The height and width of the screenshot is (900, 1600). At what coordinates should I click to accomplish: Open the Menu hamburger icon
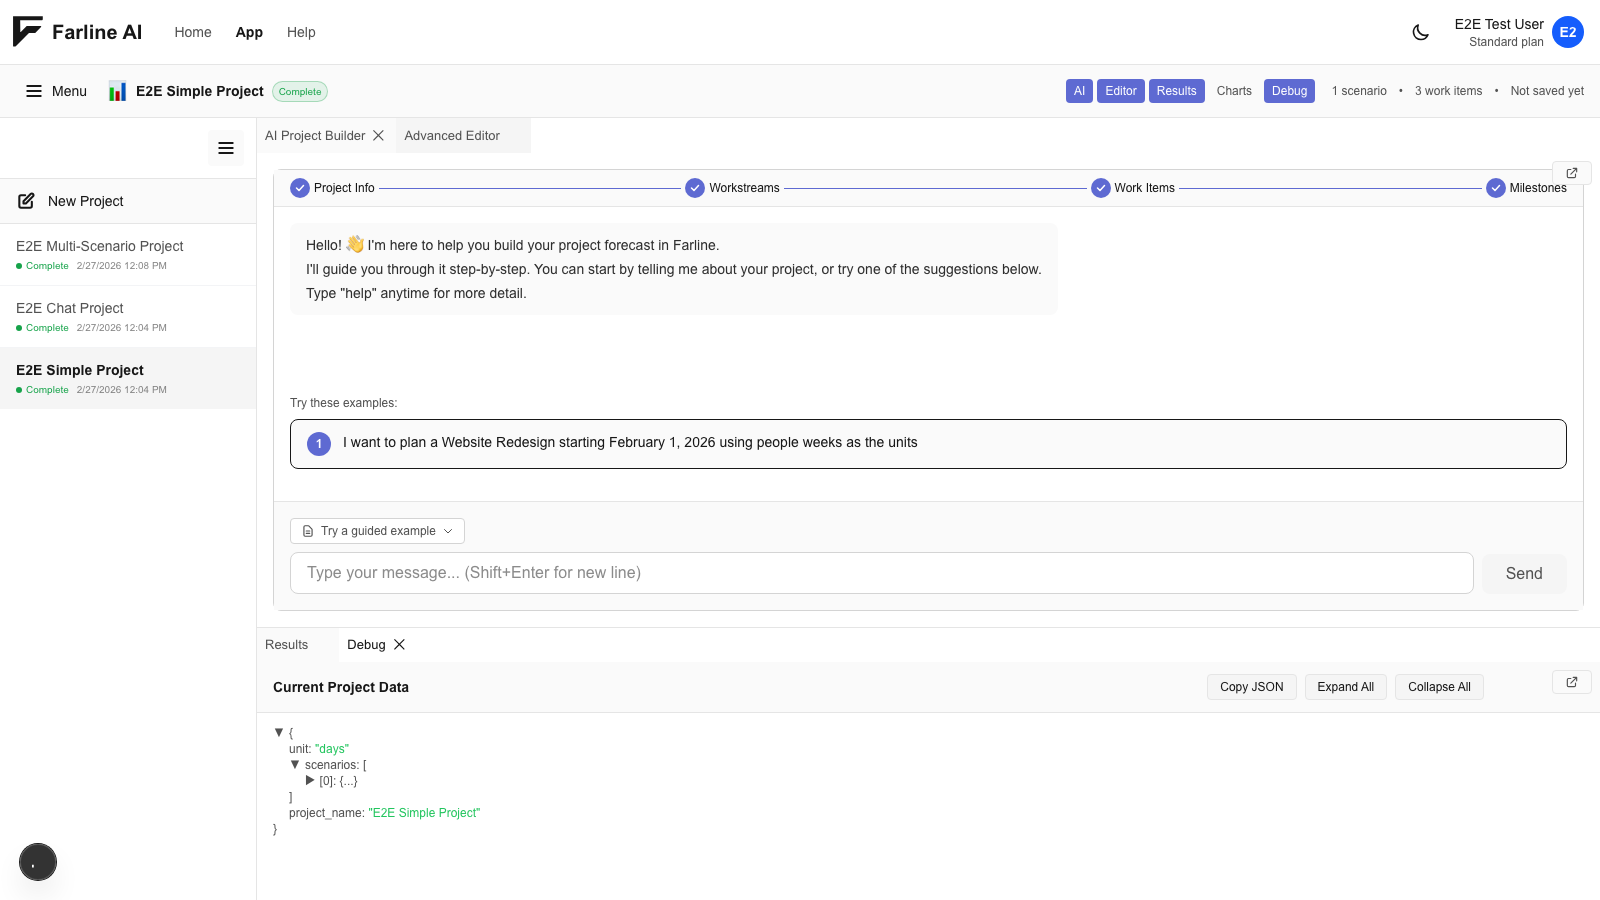[x=34, y=91]
